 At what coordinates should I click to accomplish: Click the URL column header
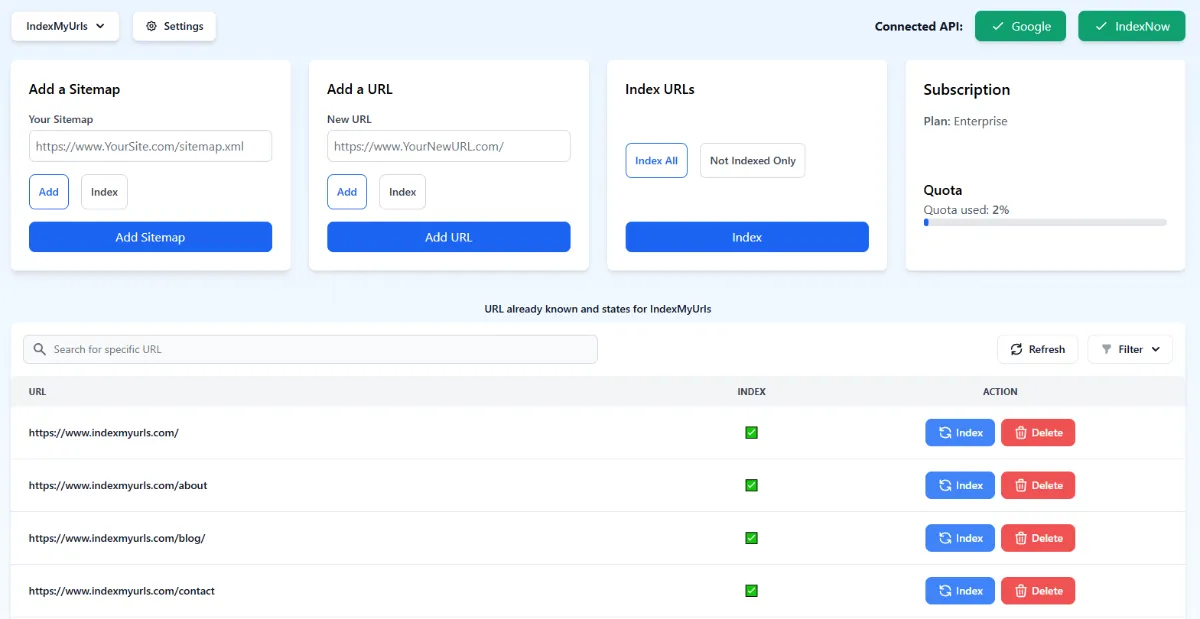(37, 392)
